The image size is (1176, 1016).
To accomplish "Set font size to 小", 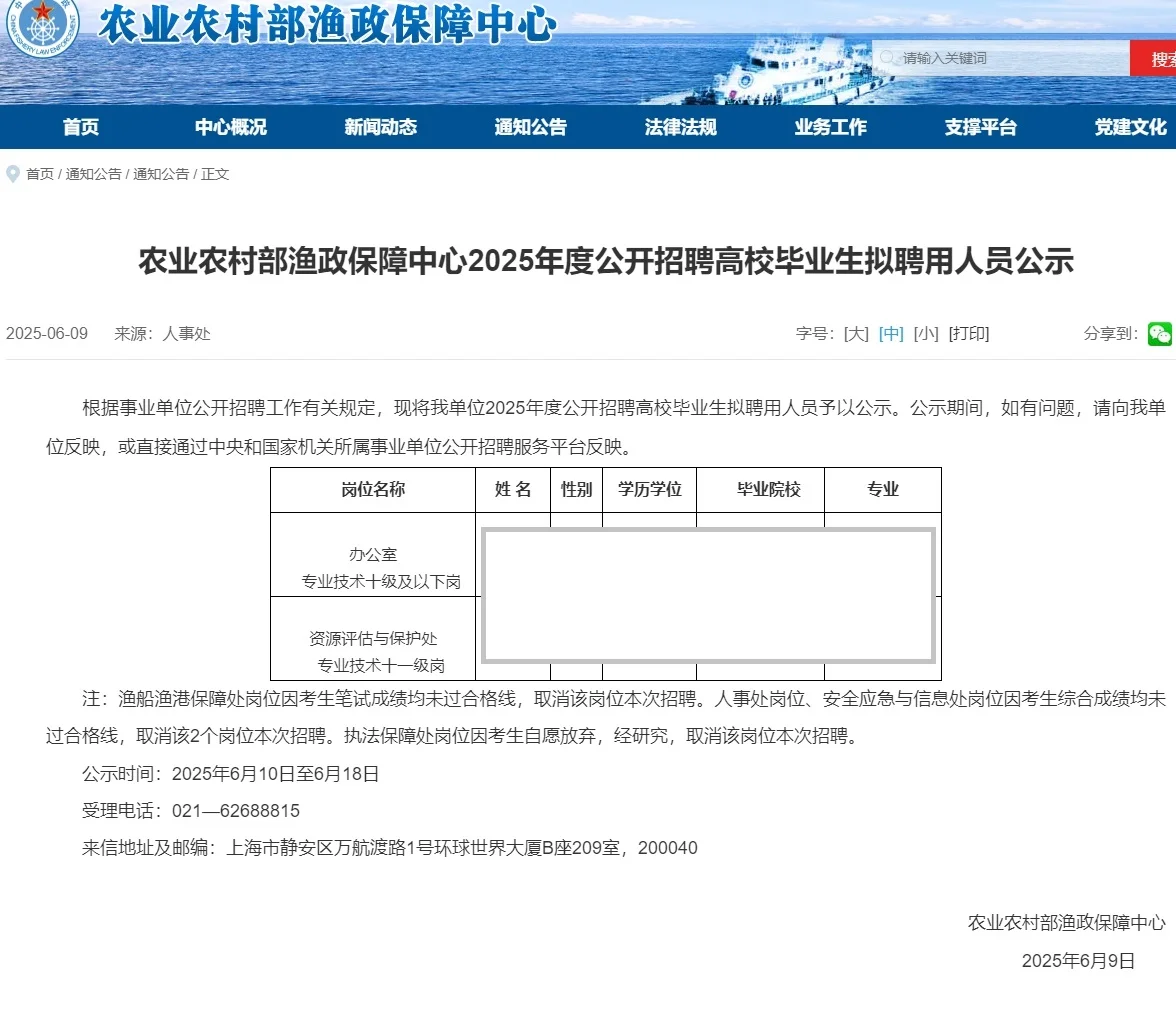I will (926, 334).
